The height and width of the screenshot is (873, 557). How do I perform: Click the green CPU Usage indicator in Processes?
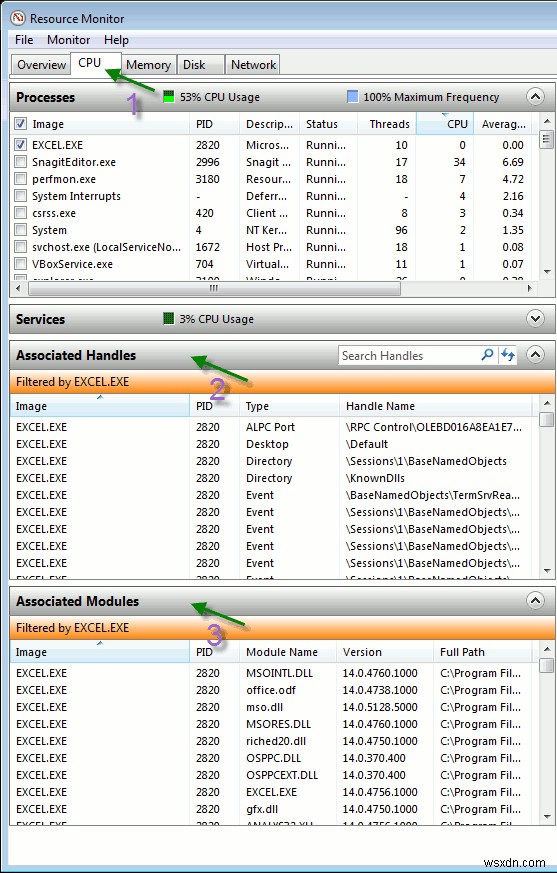point(169,97)
